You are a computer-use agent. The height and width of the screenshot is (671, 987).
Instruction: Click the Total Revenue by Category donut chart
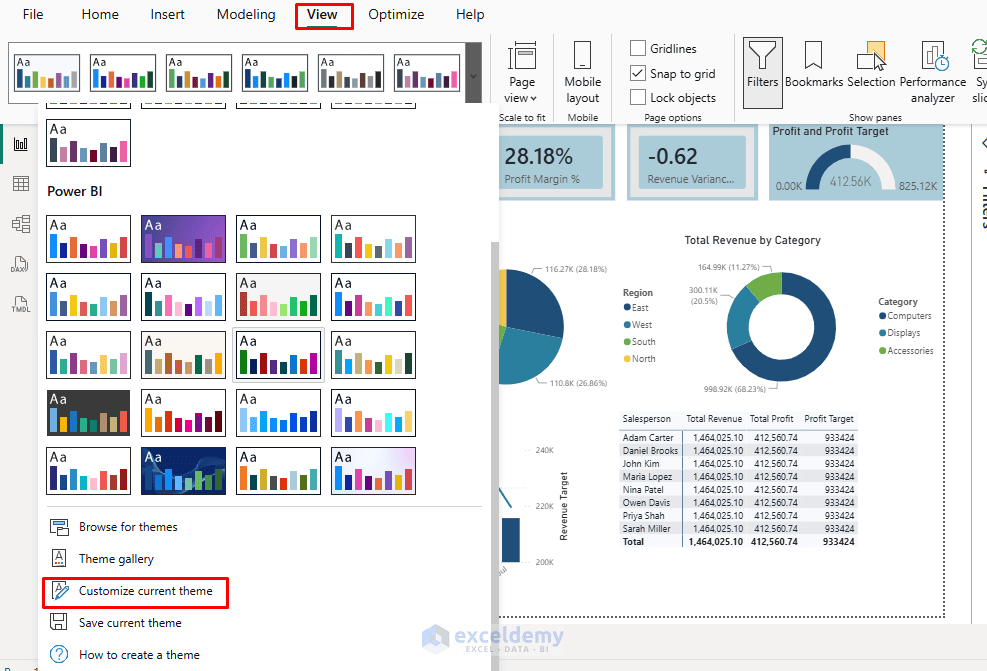(781, 327)
